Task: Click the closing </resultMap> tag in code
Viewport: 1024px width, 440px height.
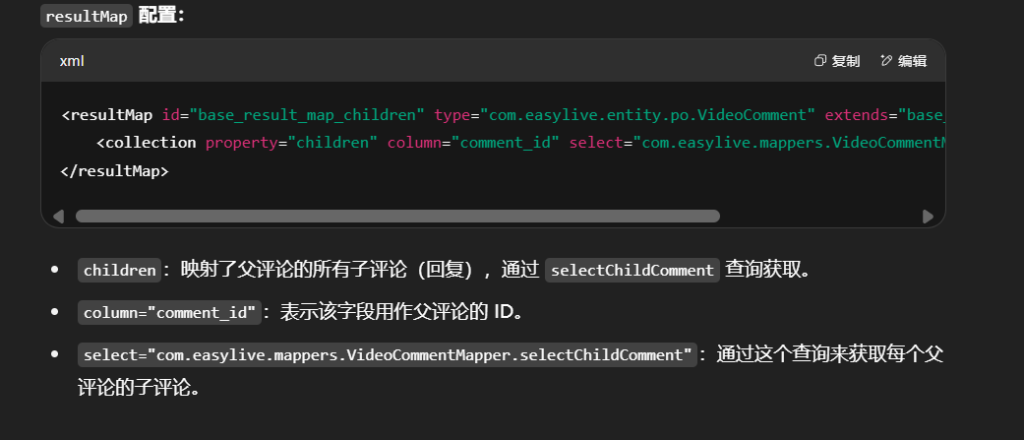Action: tap(114, 171)
